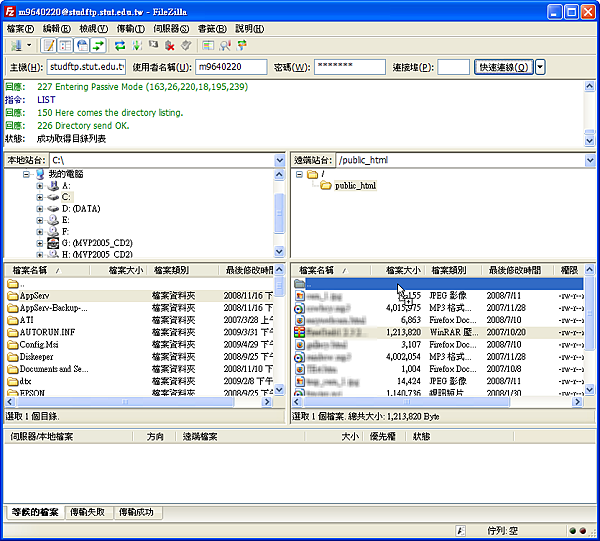The height and width of the screenshot is (541, 600).
Task: Open the 傳輸(T) menu
Action: 130,29
